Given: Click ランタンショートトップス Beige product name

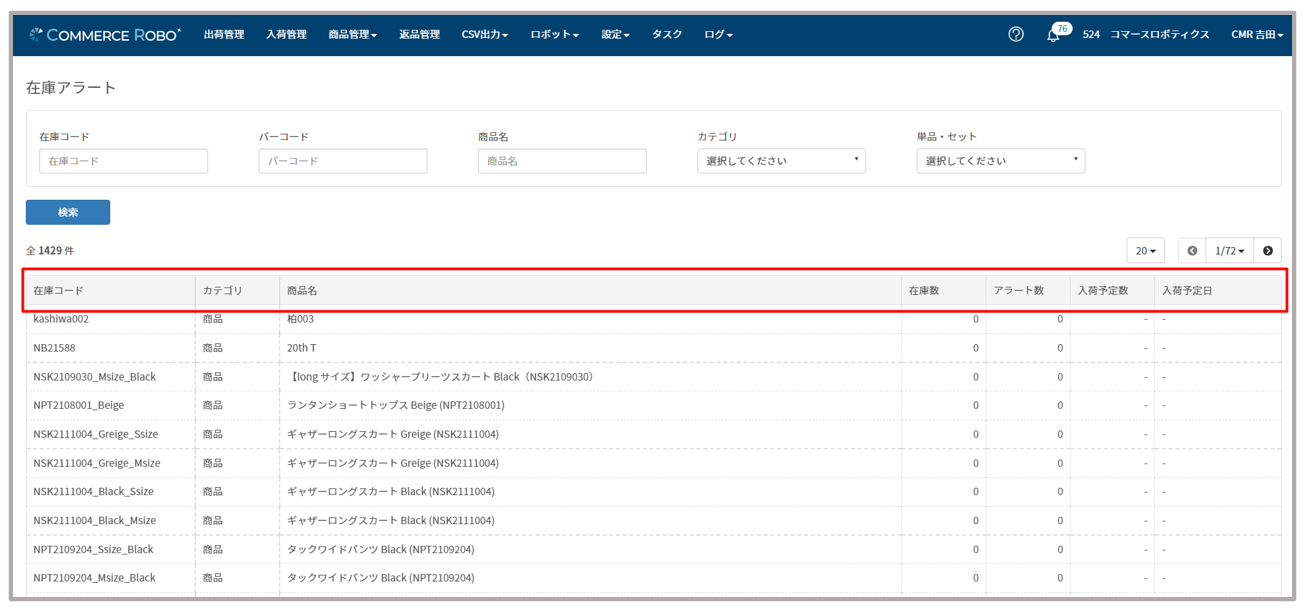Looking at the screenshot, I should tap(396, 405).
